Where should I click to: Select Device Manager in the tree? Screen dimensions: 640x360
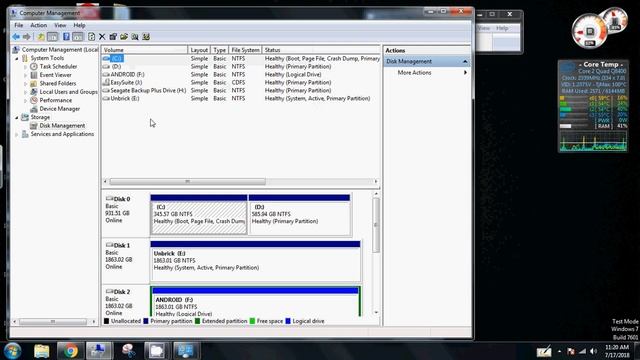click(x=60, y=109)
